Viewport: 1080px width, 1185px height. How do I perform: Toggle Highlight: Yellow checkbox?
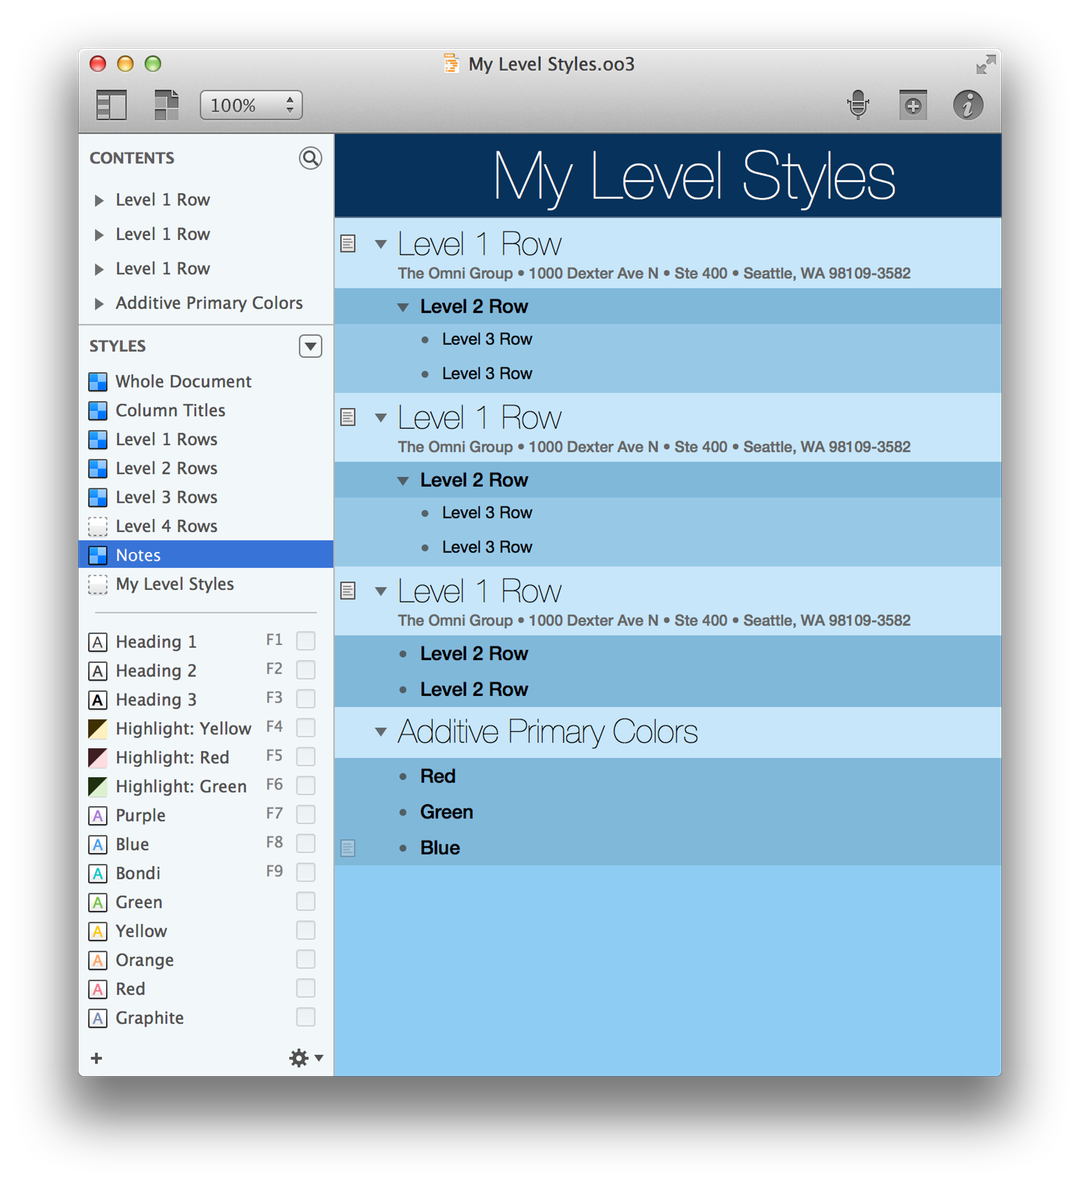click(306, 727)
